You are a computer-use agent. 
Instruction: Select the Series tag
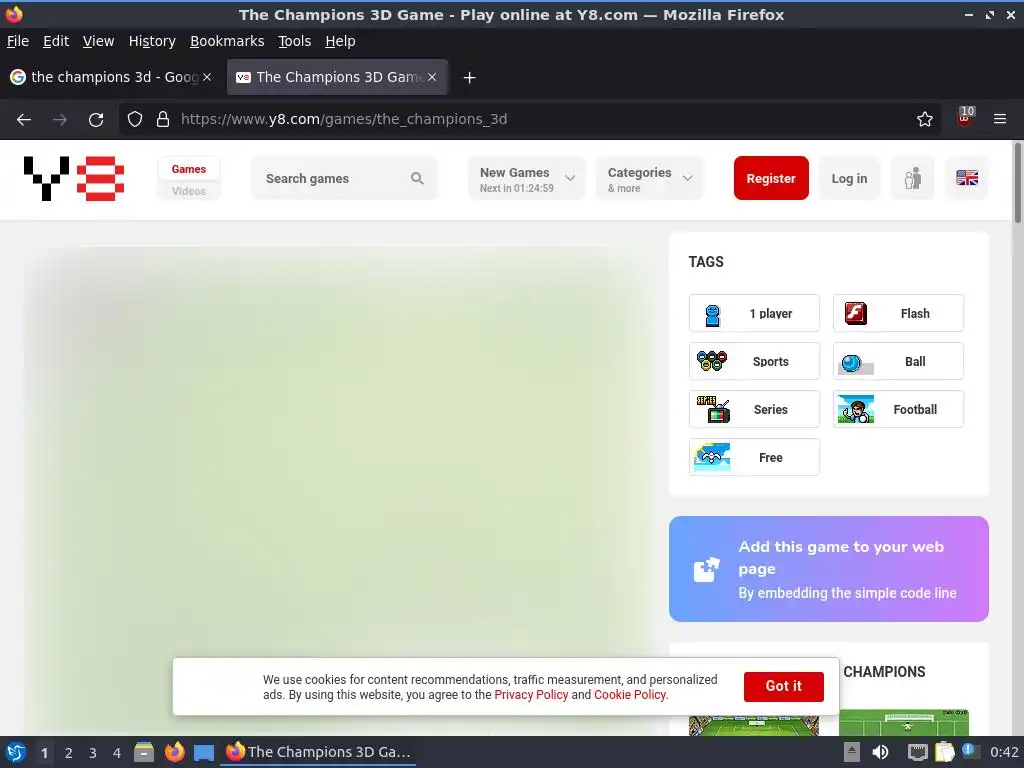(x=754, y=409)
